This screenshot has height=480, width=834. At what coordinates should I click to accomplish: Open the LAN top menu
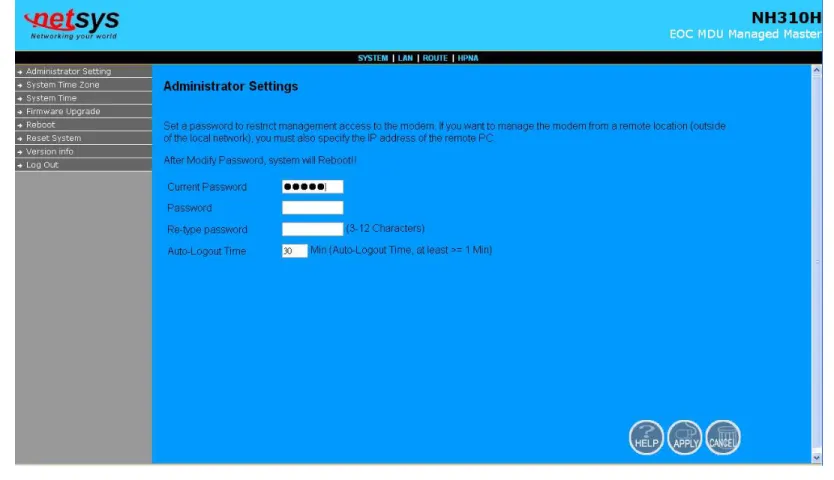[x=405, y=58]
